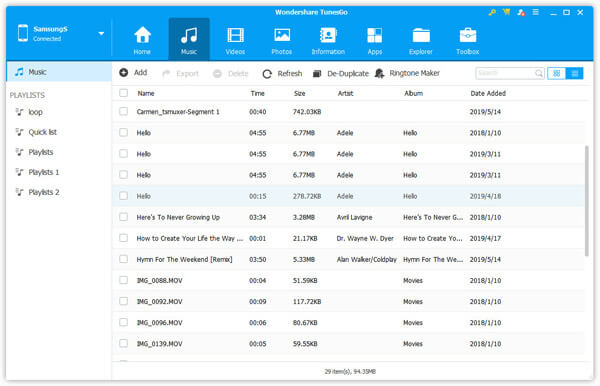Click the key registration icon
Viewport: 600px width, 386px height.
[492, 12]
